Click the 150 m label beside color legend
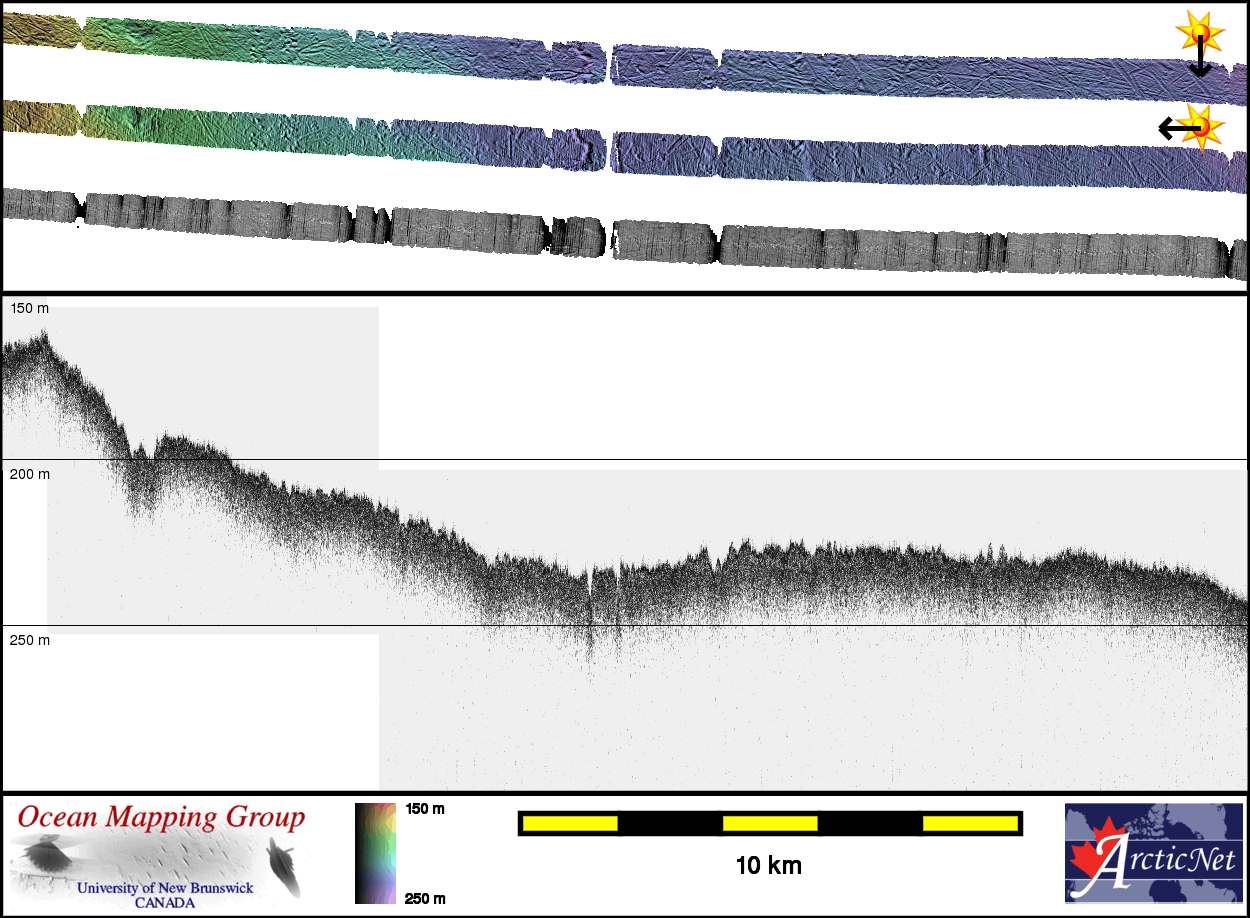Image resolution: width=1250 pixels, height=918 pixels. [x=425, y=808]
